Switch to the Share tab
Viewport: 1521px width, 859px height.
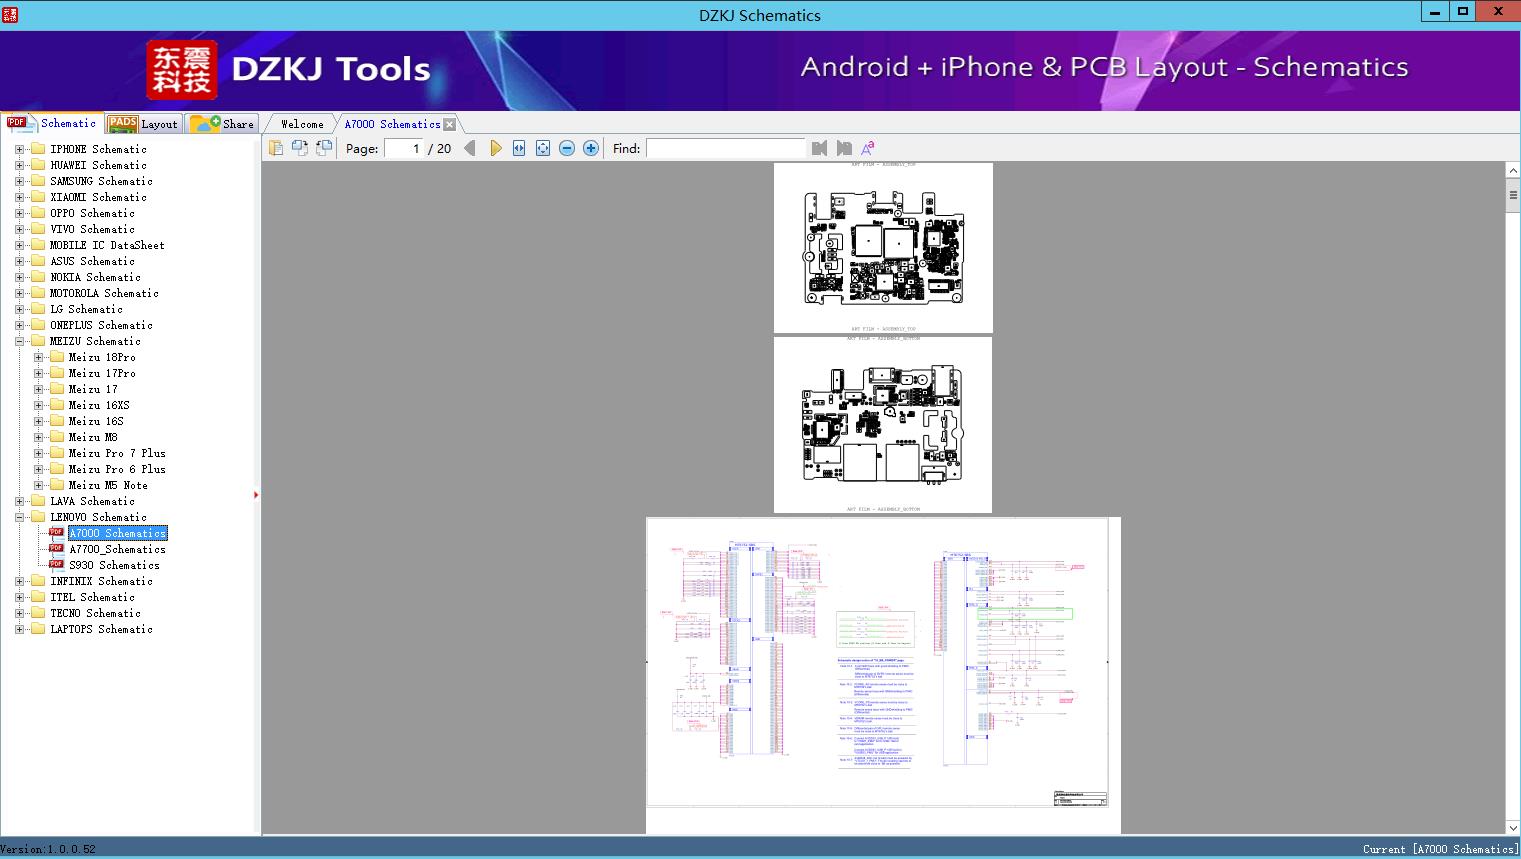[223, 124]
